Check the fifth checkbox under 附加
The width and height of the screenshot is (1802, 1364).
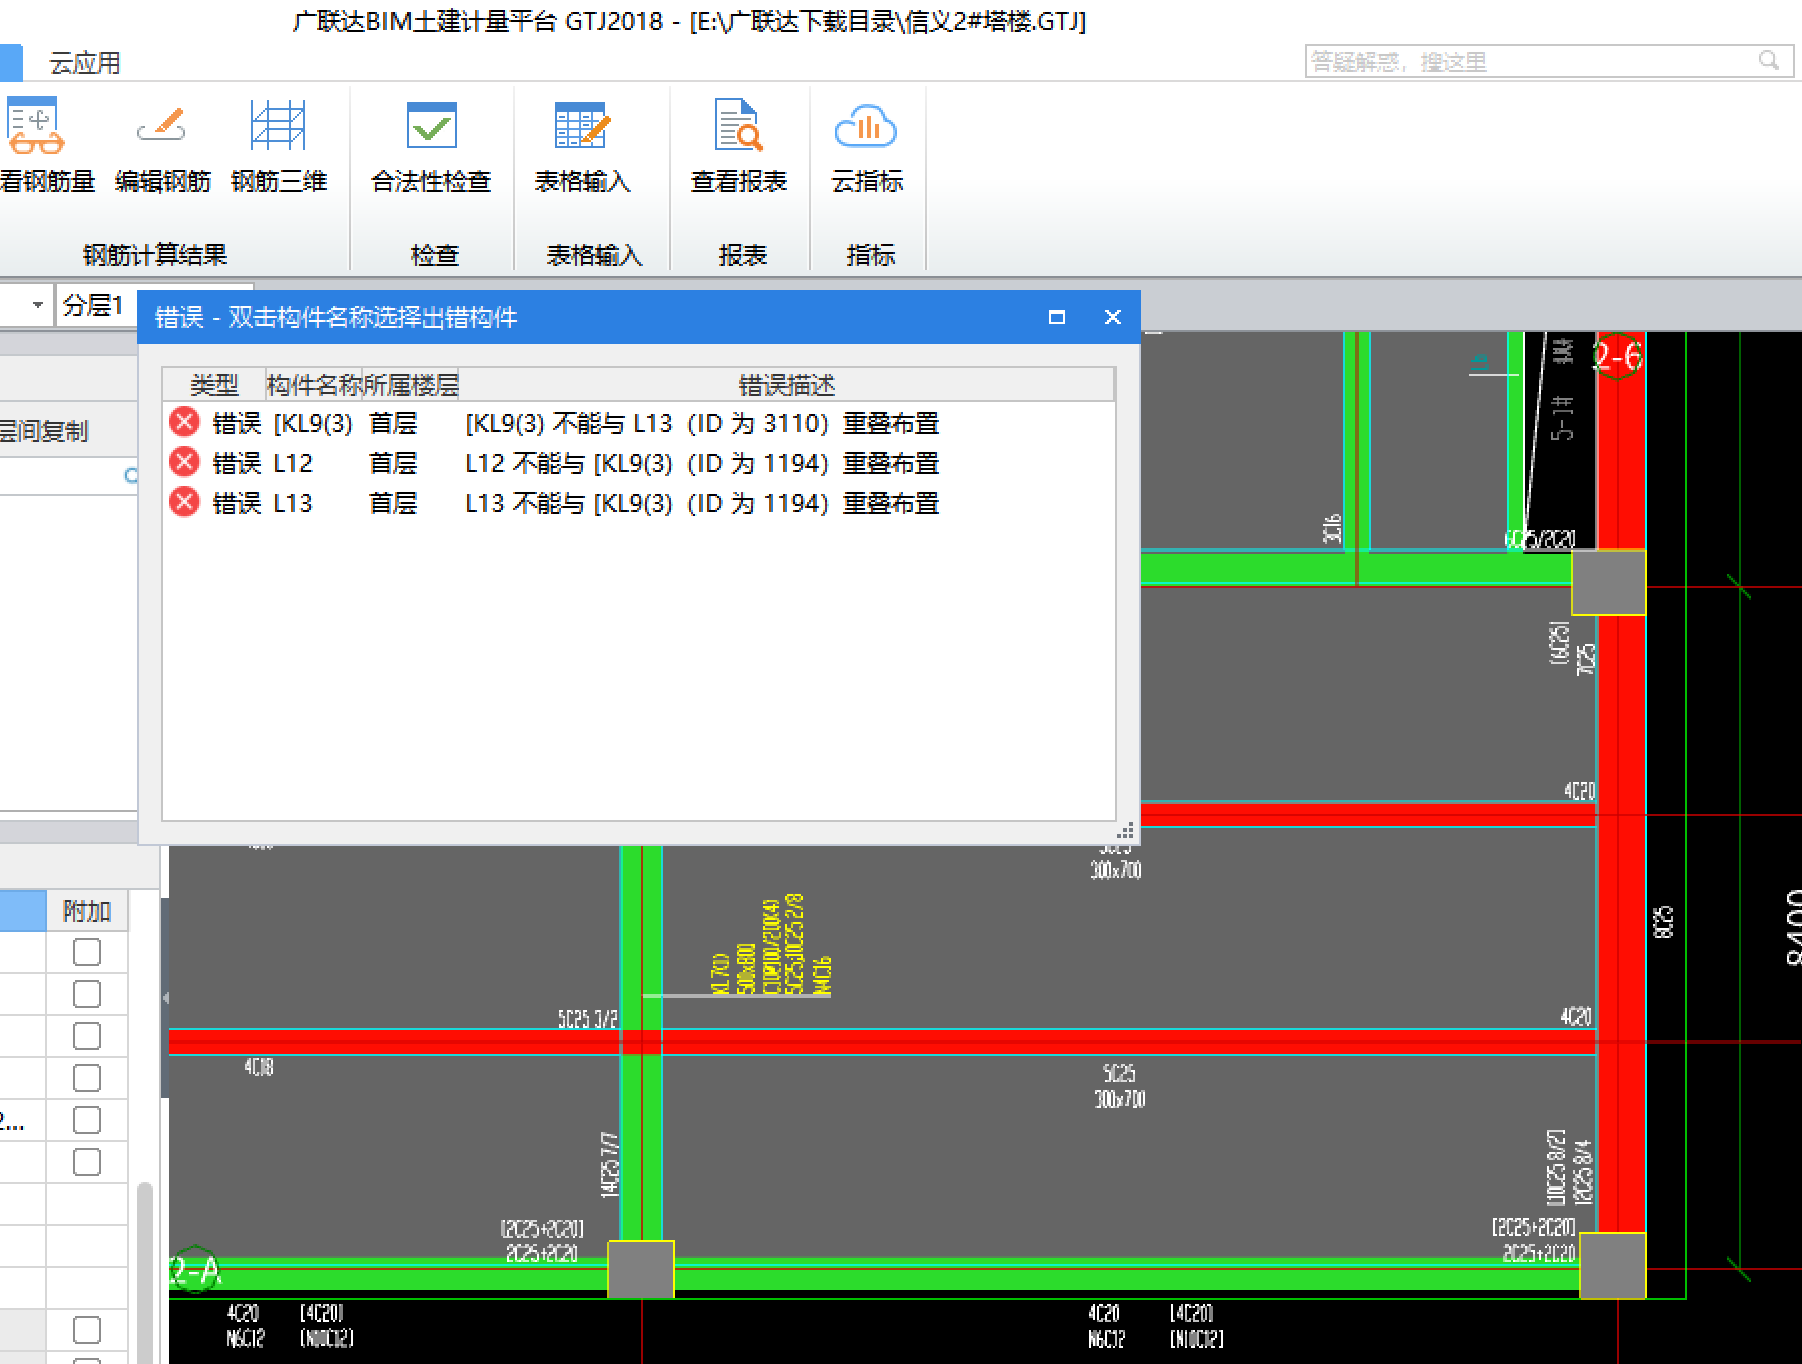(87, 1120)
